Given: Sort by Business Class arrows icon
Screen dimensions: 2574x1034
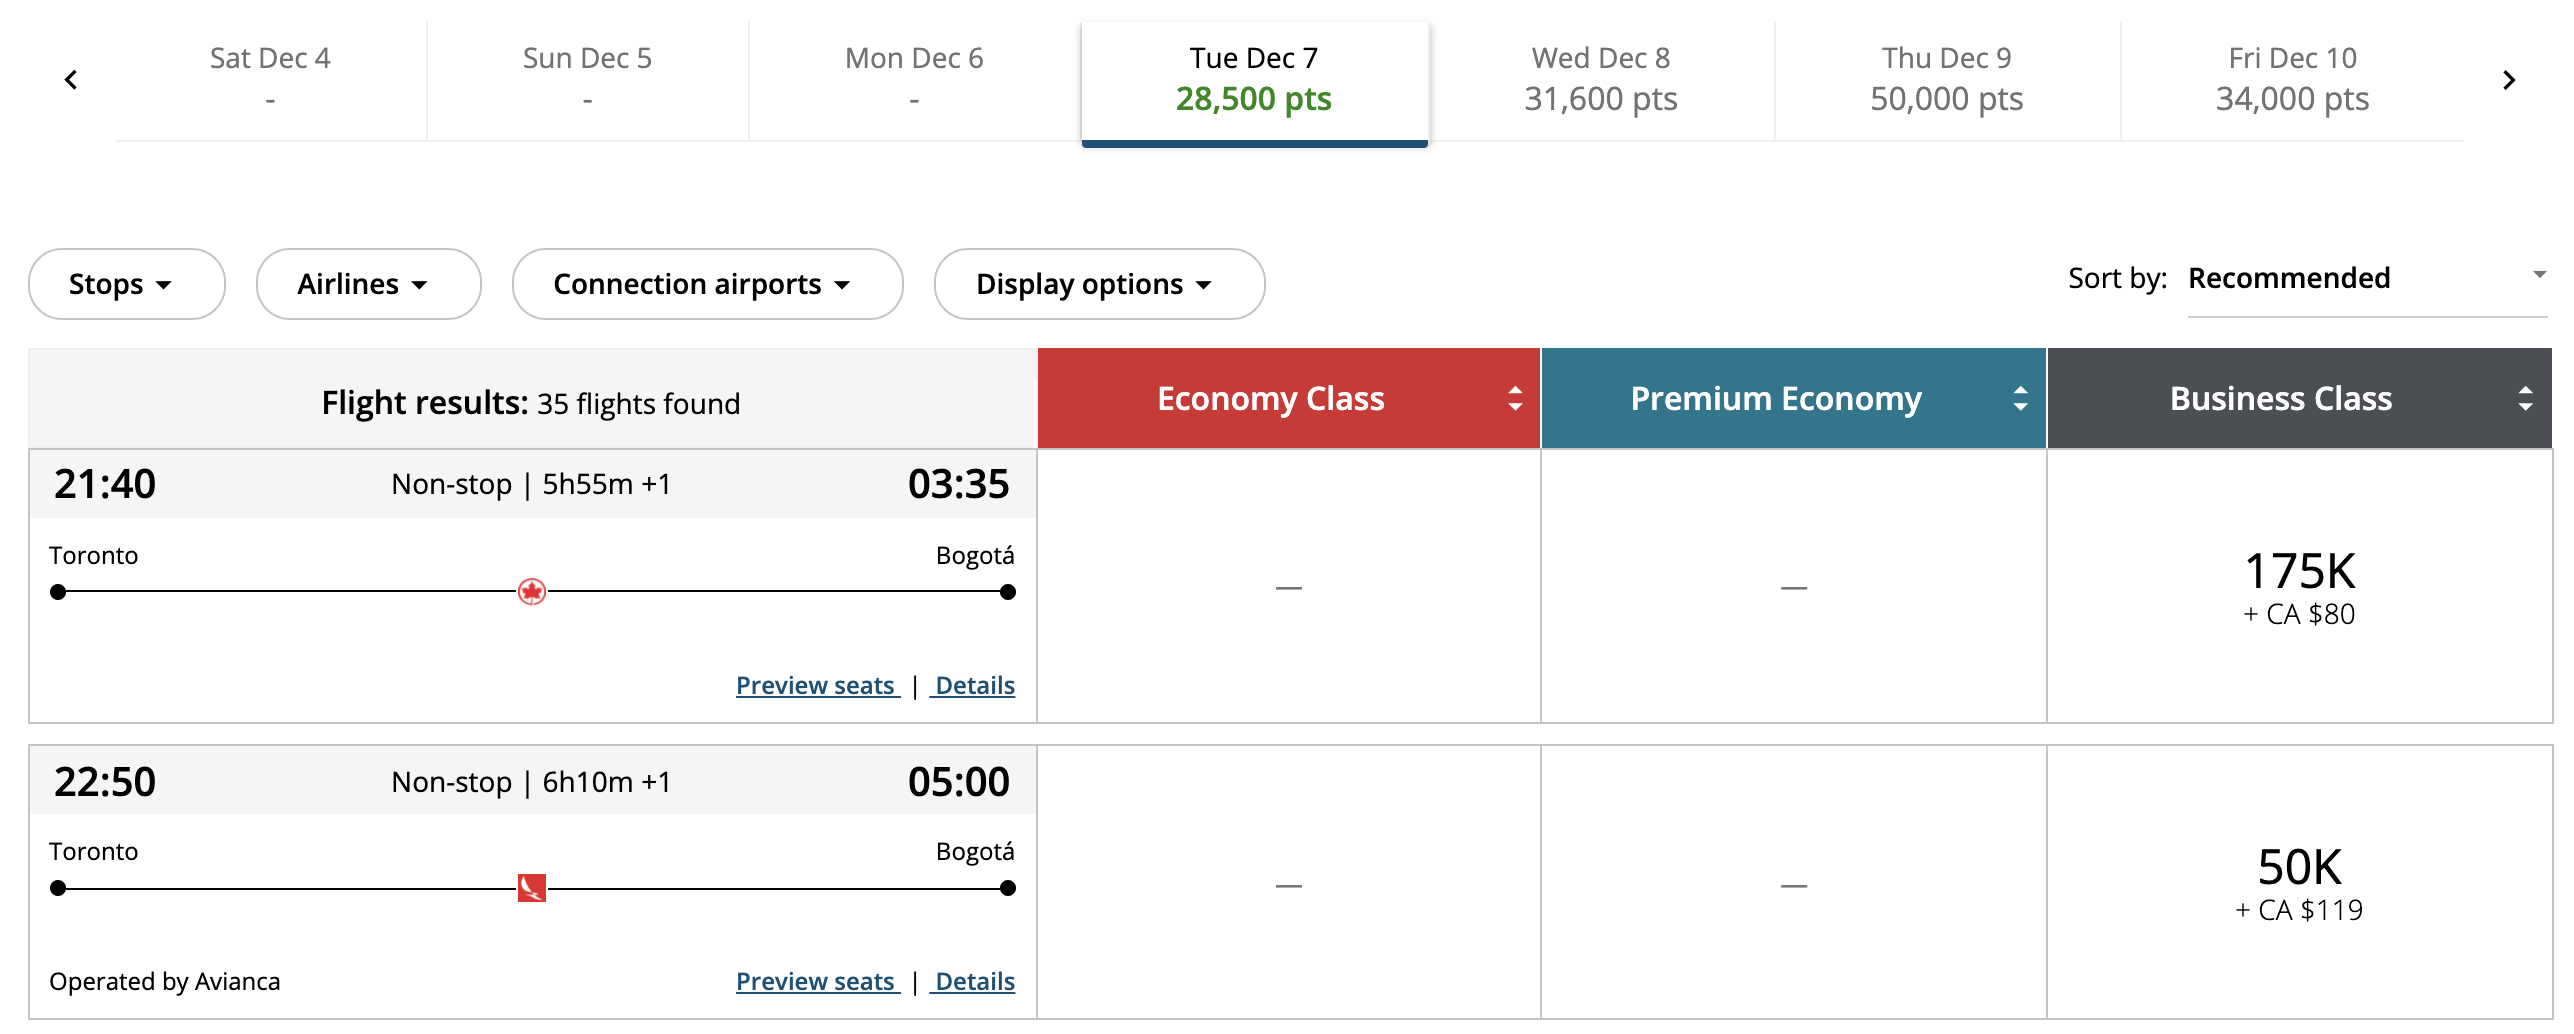Looking at the screenshot, I should click(2525, 399).
